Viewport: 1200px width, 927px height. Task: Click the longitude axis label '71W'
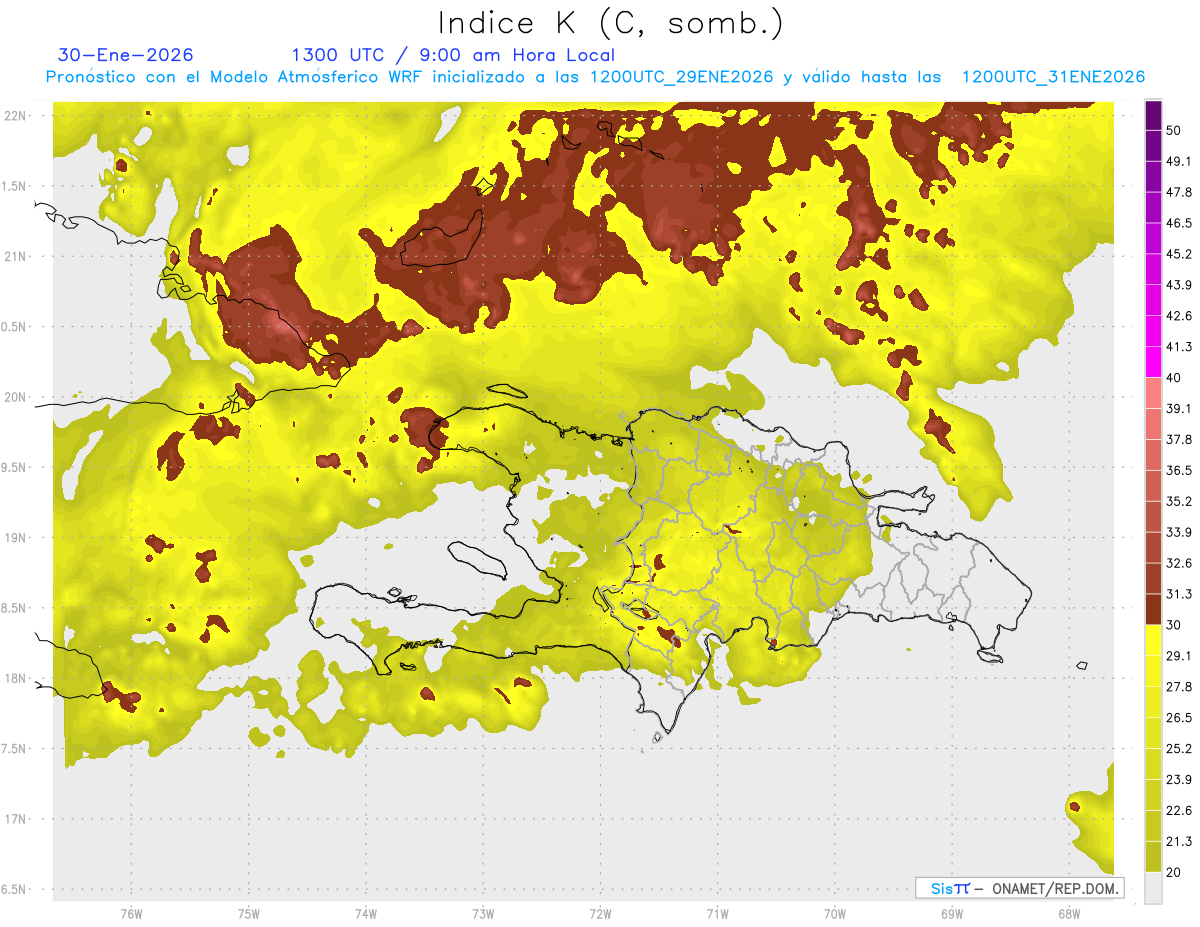click(717, 914)
